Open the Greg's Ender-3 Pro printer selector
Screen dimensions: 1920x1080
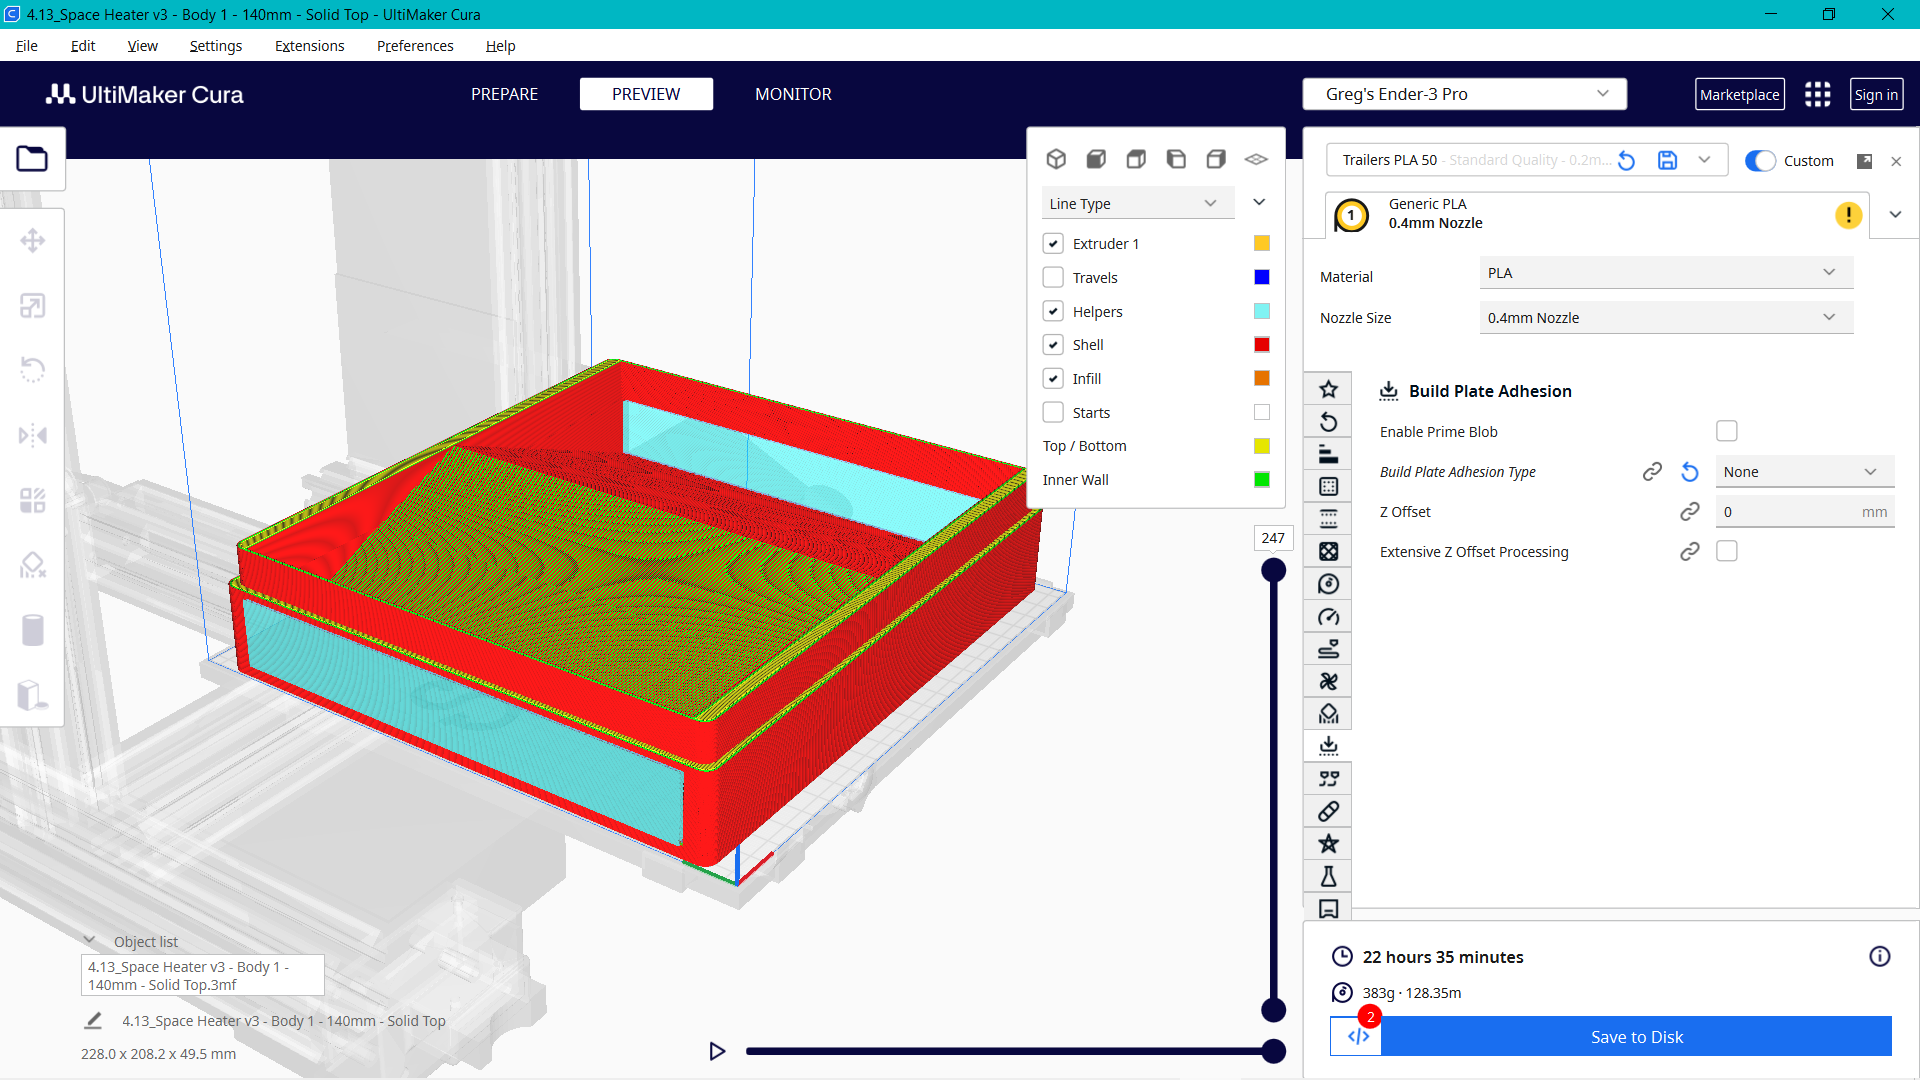click(x=1464, y=94)
